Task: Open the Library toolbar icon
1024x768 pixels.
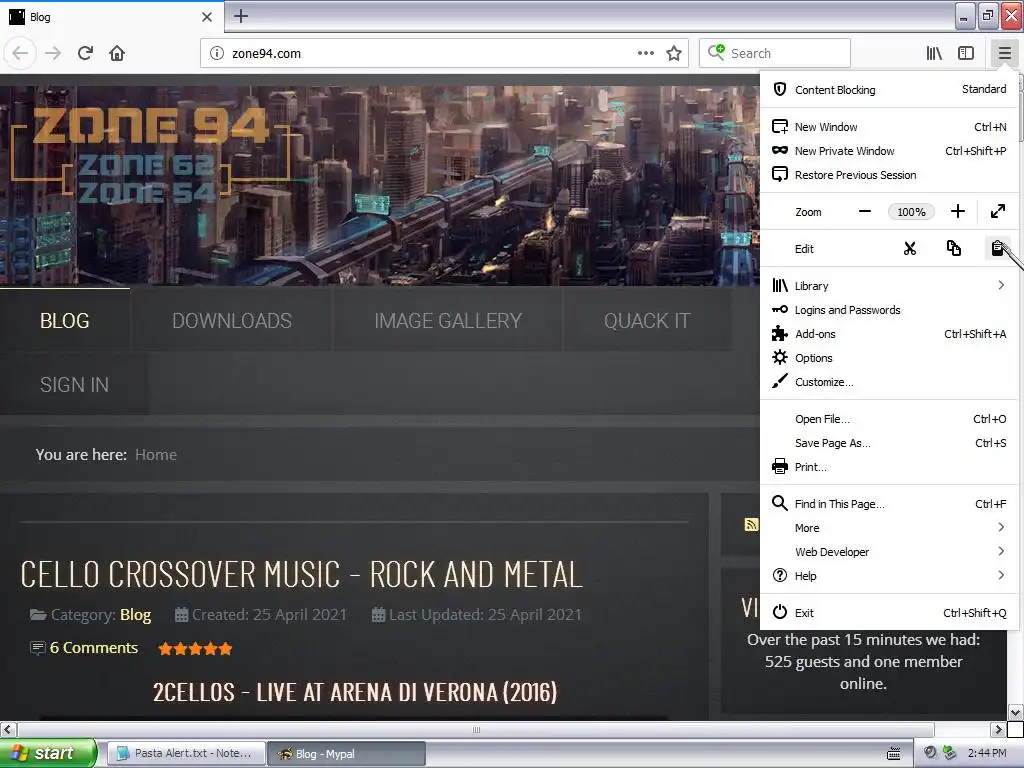Action: click(x=934, y=53)
